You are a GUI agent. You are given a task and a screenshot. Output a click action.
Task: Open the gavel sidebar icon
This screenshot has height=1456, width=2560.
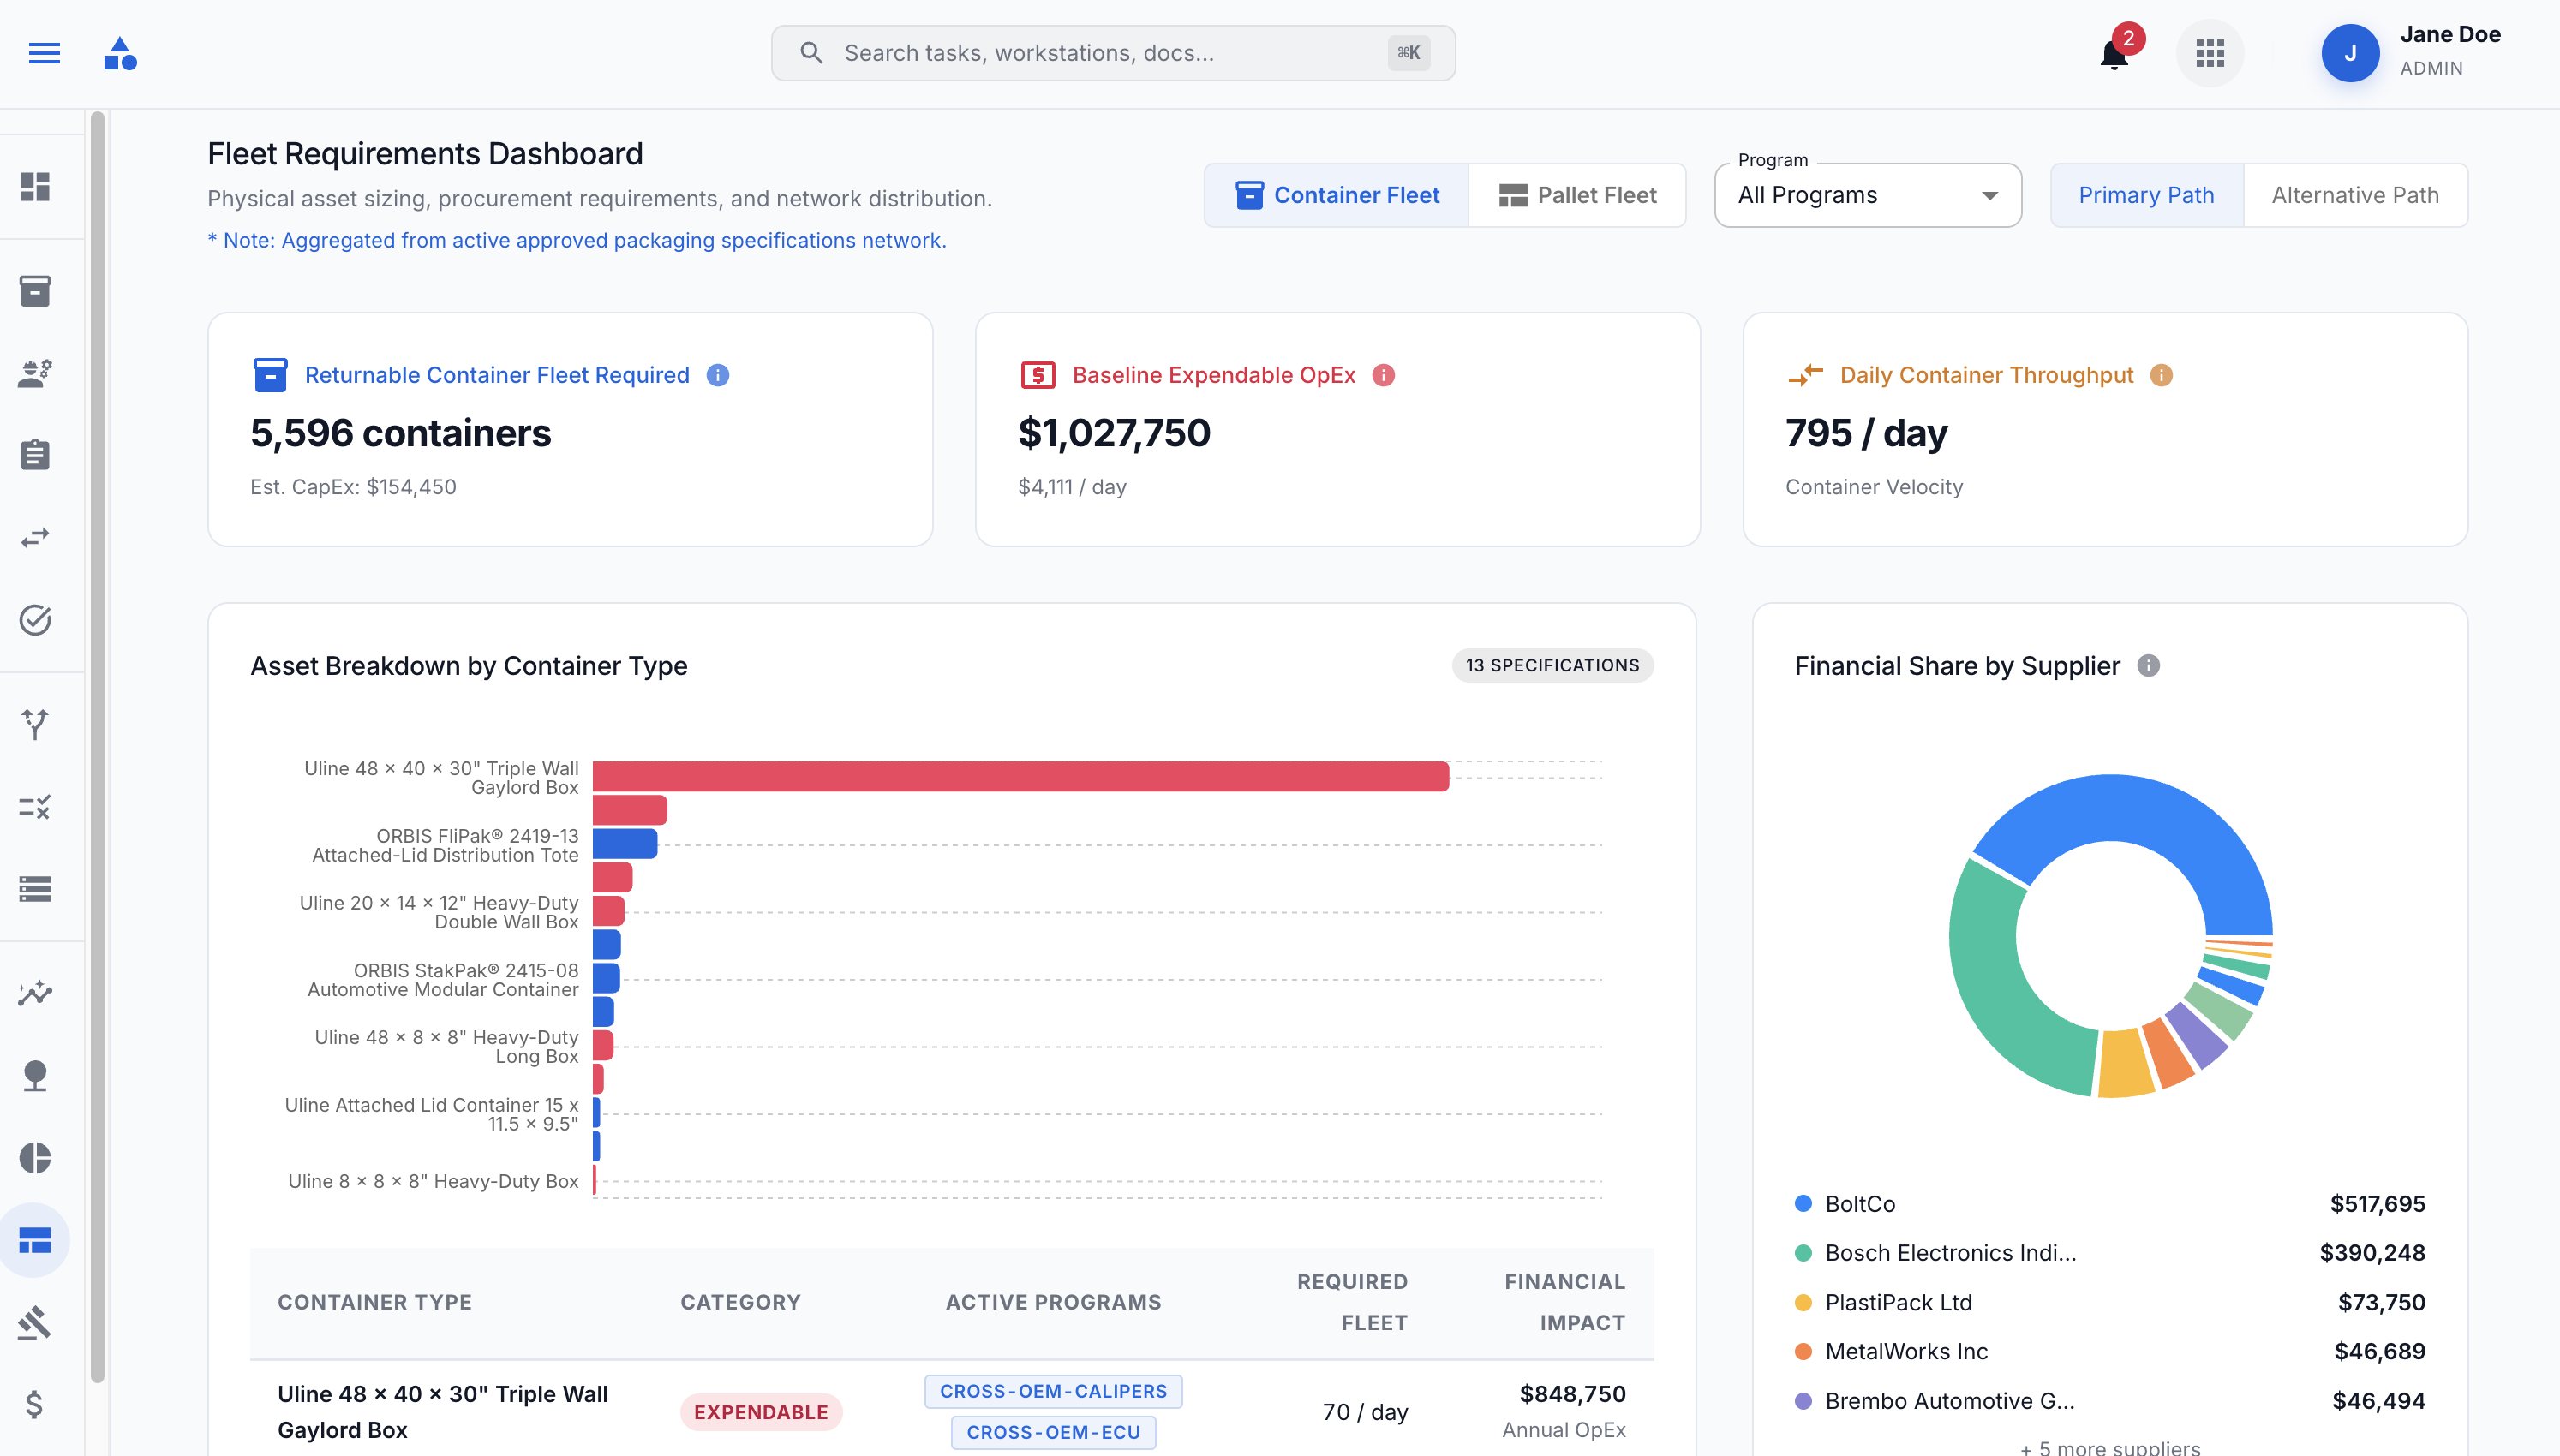tap(35, 1322)
